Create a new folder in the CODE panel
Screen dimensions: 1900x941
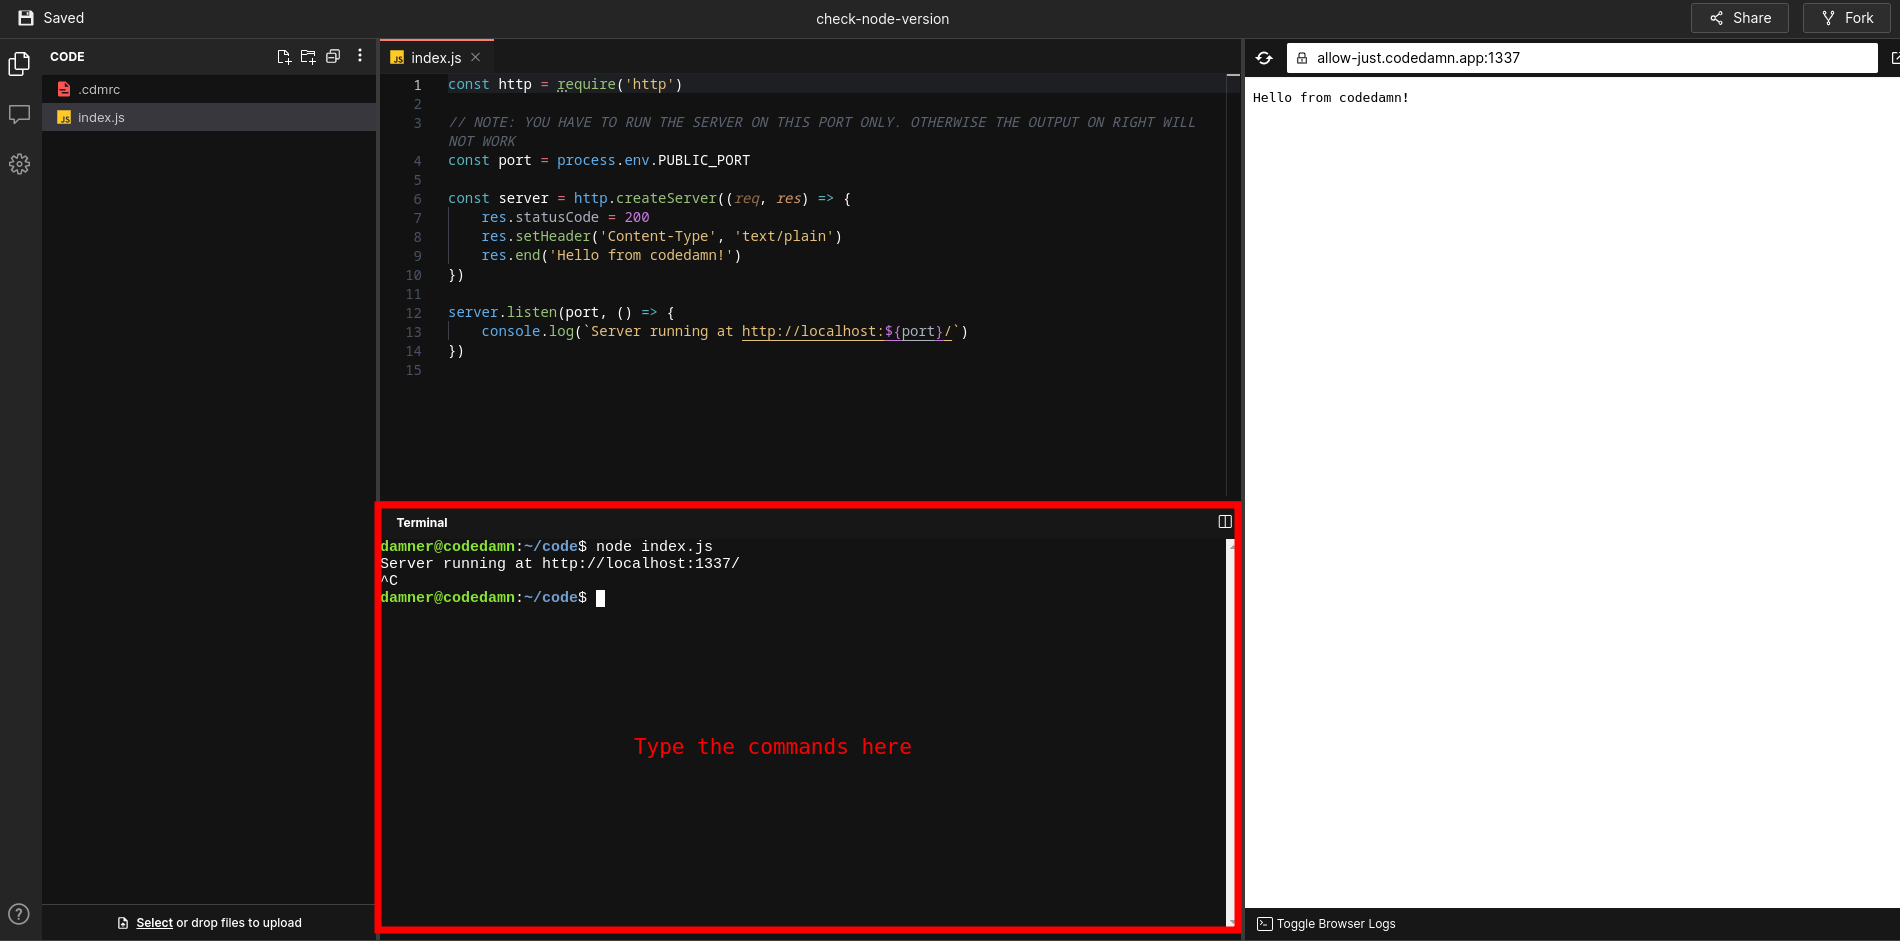click(x=308, y=56)
